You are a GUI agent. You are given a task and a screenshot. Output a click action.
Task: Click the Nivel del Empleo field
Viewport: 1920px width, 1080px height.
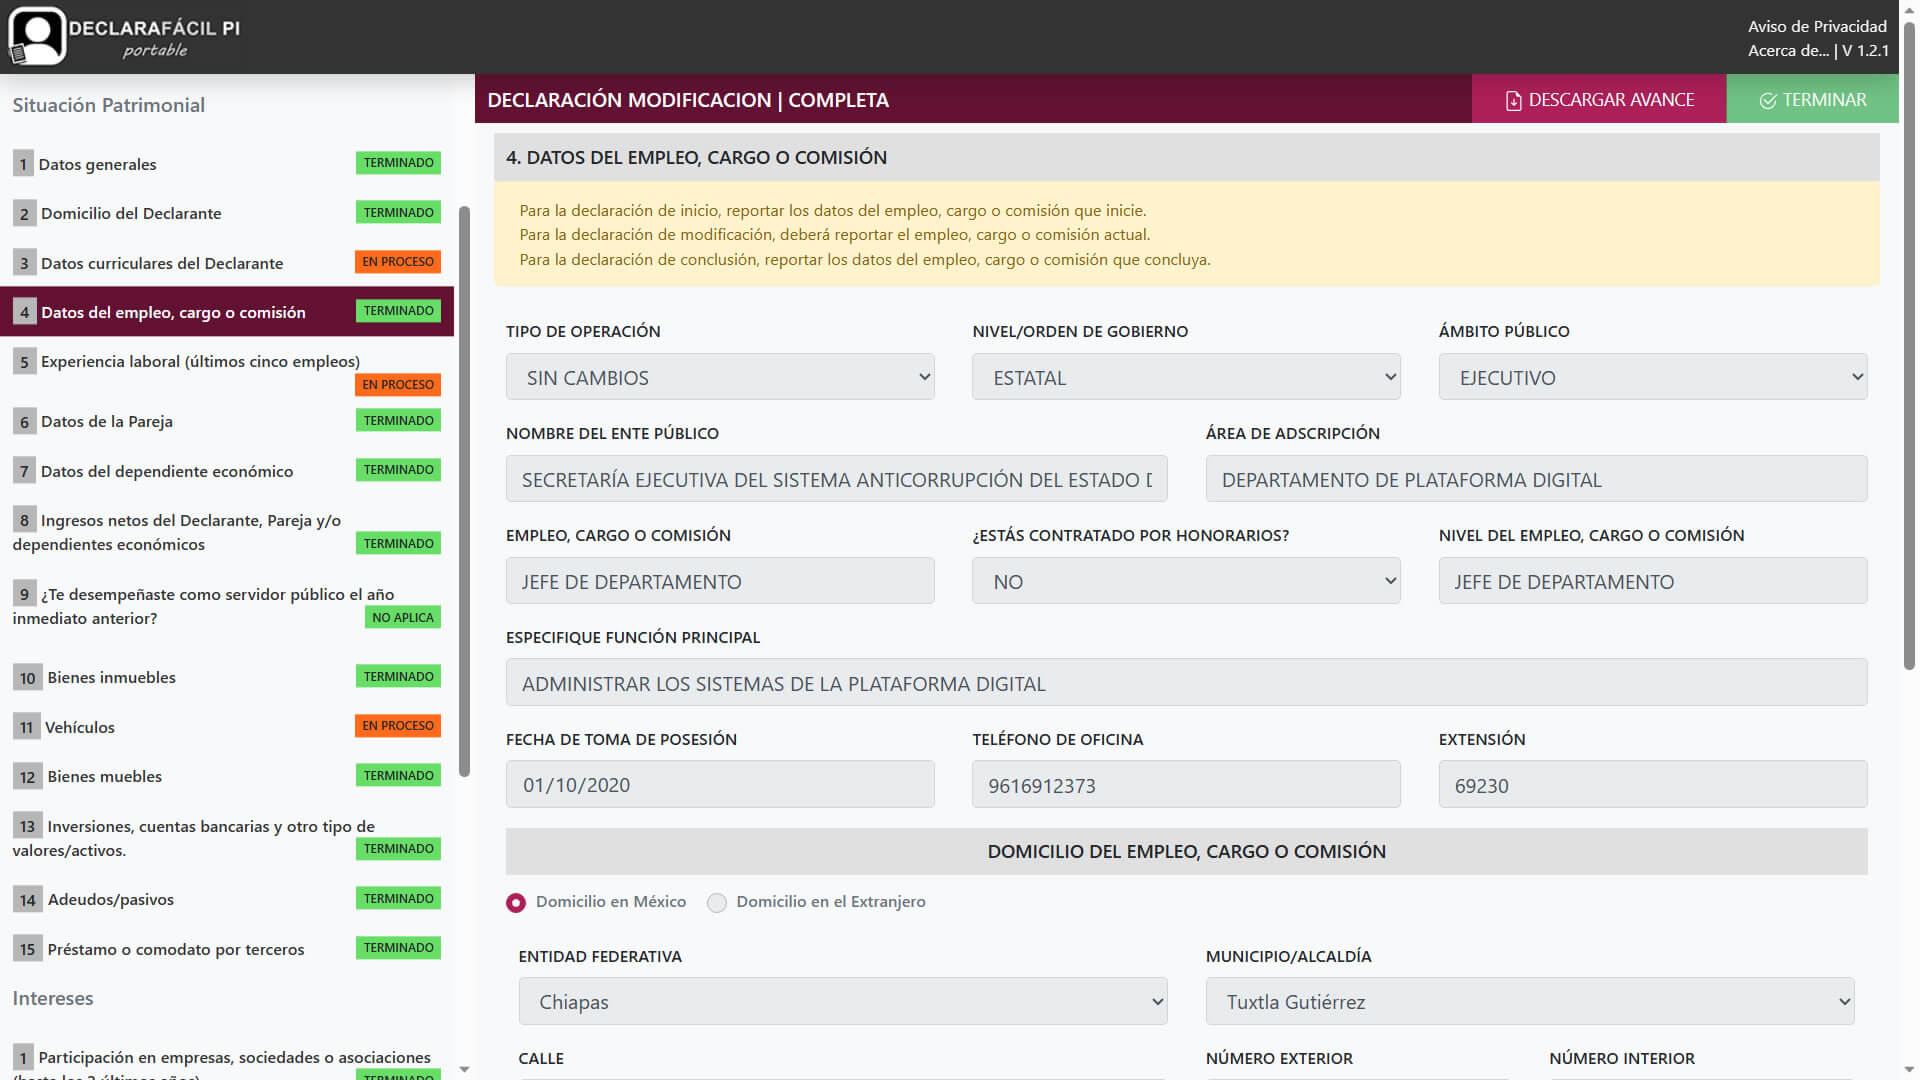tap(1653, 581)
